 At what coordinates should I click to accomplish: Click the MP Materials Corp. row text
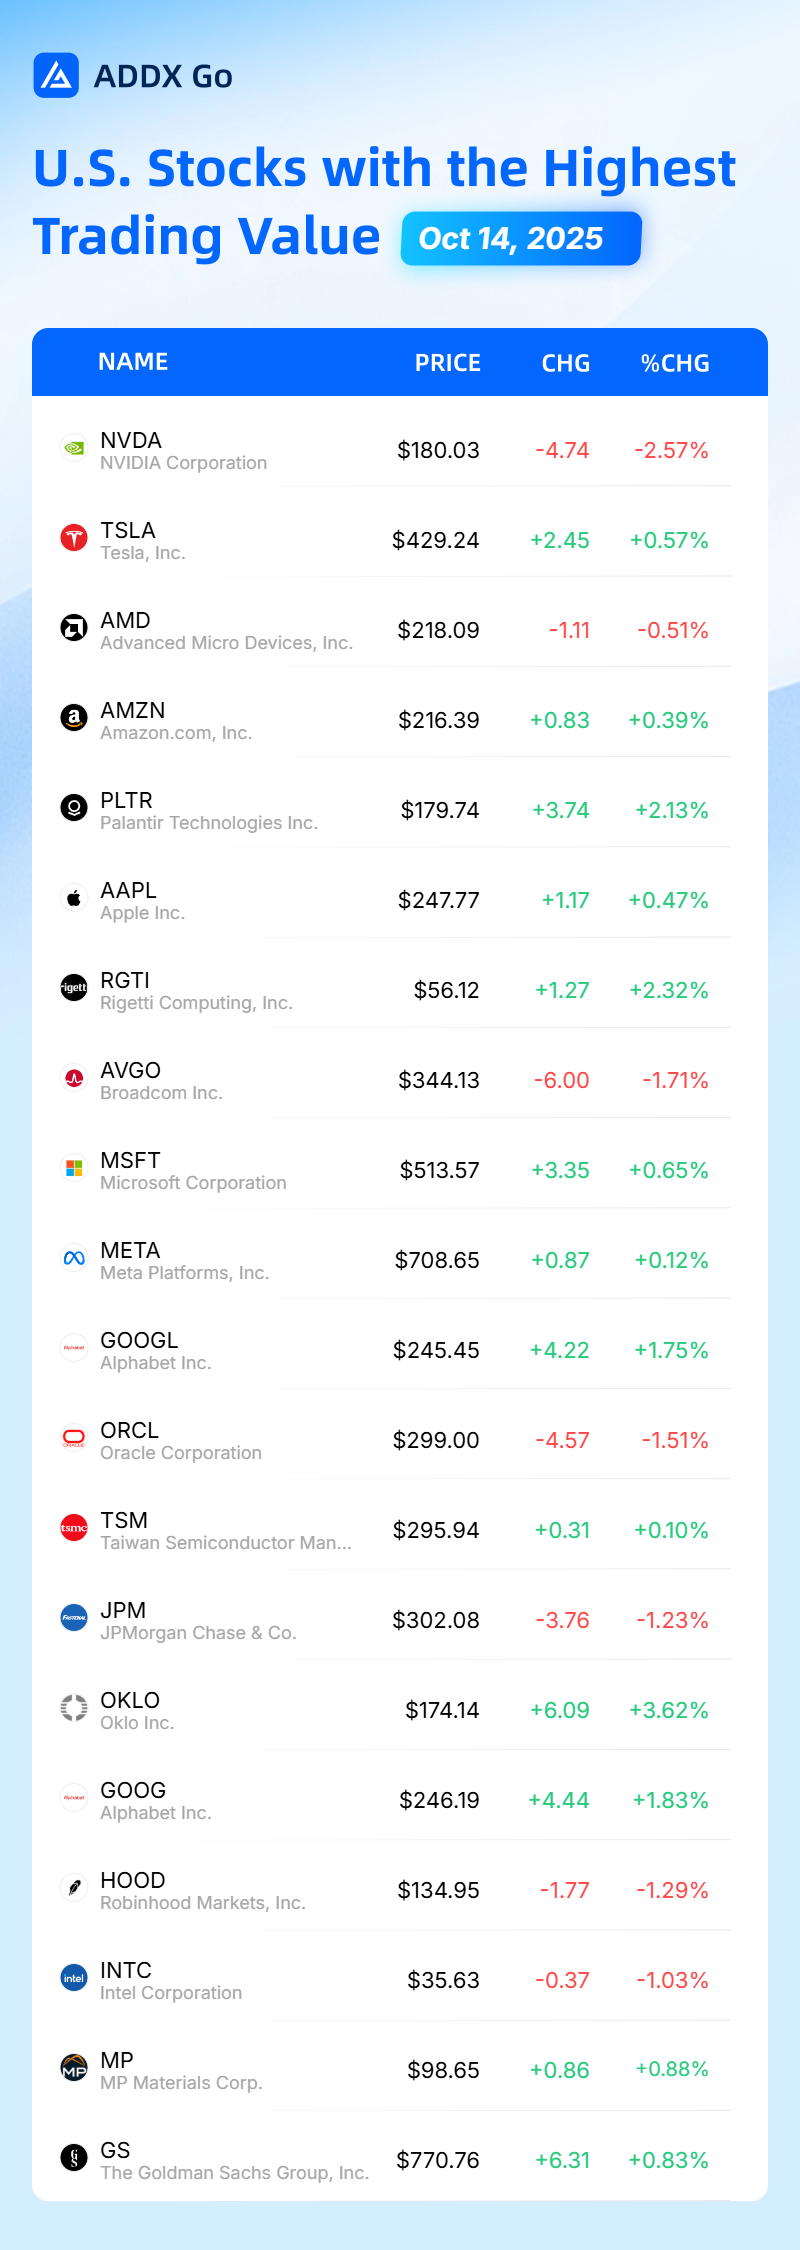pos(181,2083)
